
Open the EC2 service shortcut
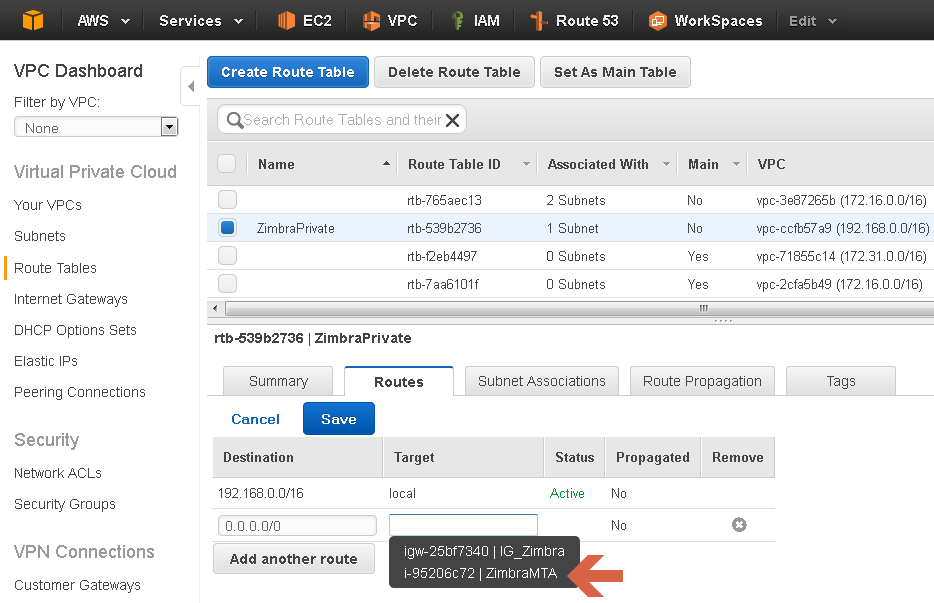click(305, 21)
